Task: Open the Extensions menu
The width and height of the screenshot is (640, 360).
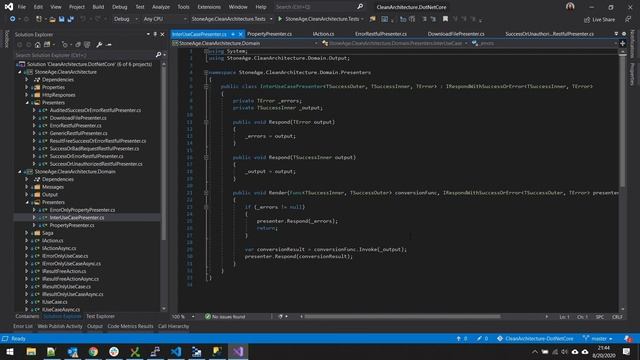Action: (209, 7)
